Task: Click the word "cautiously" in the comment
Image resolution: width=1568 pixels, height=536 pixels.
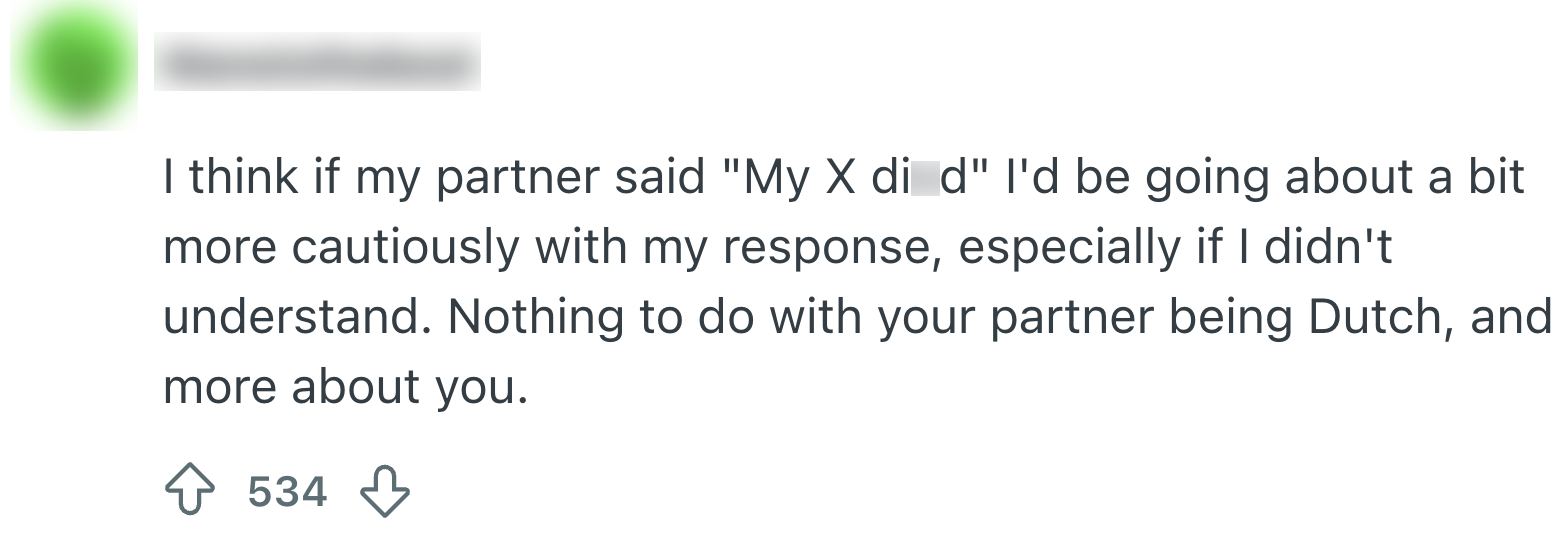Action: point(406,248)
